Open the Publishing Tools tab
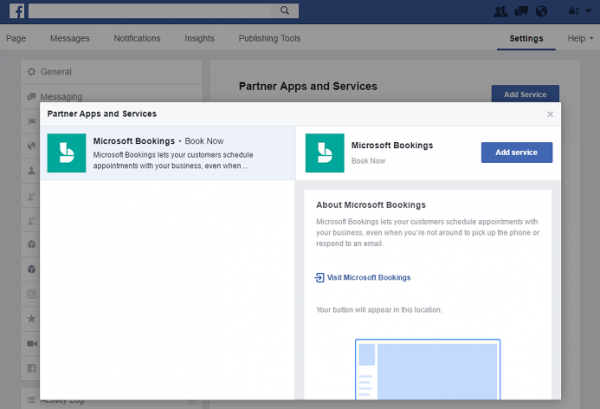Screen dimensions: 600x409 [269, 38]
